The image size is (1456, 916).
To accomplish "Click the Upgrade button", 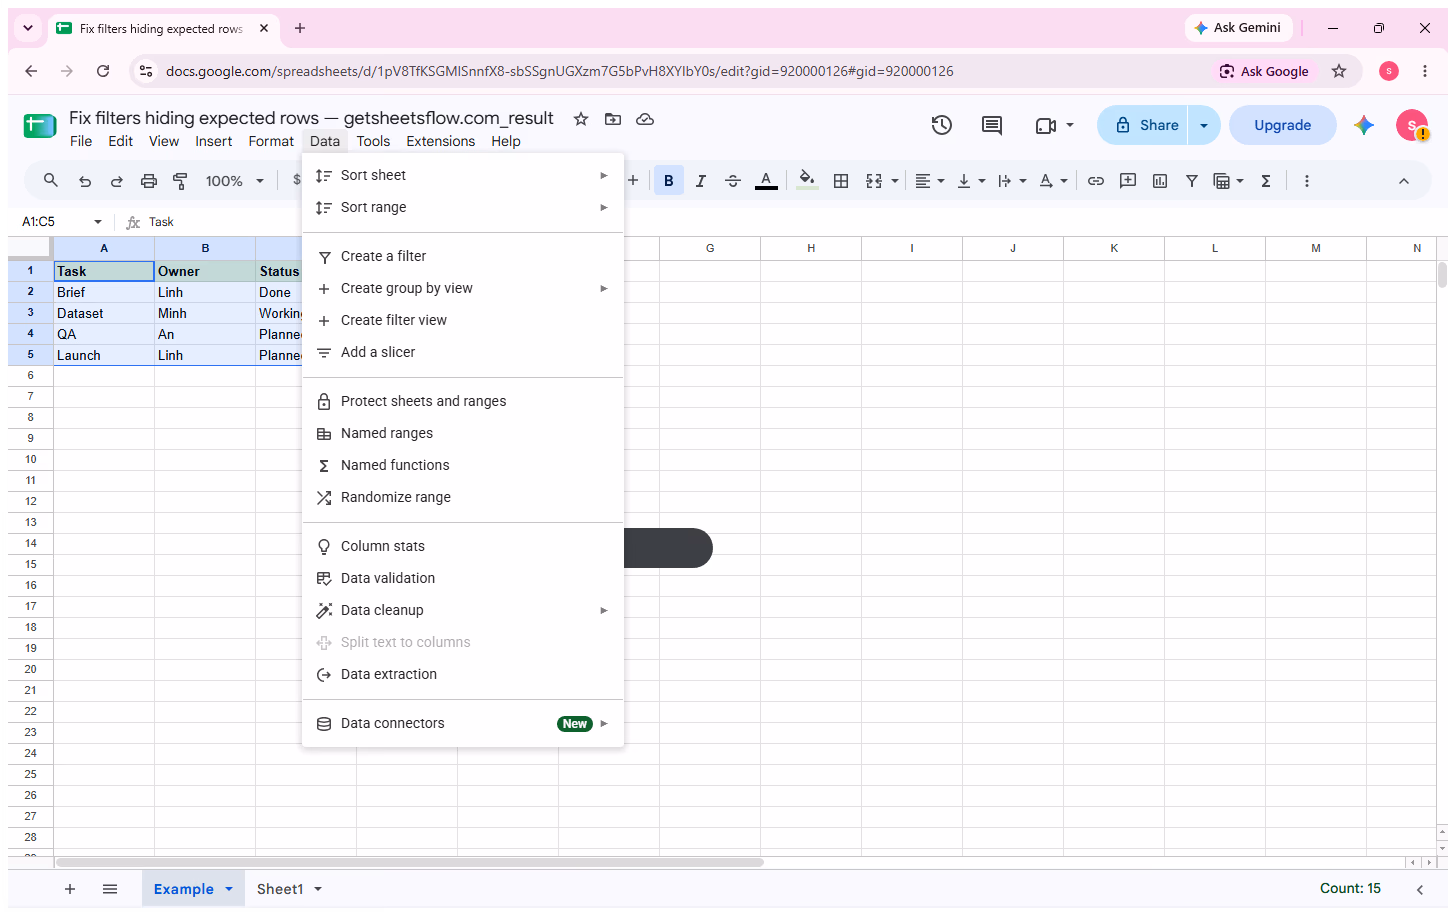I will pyautogui.click(x=1283, y=125).
